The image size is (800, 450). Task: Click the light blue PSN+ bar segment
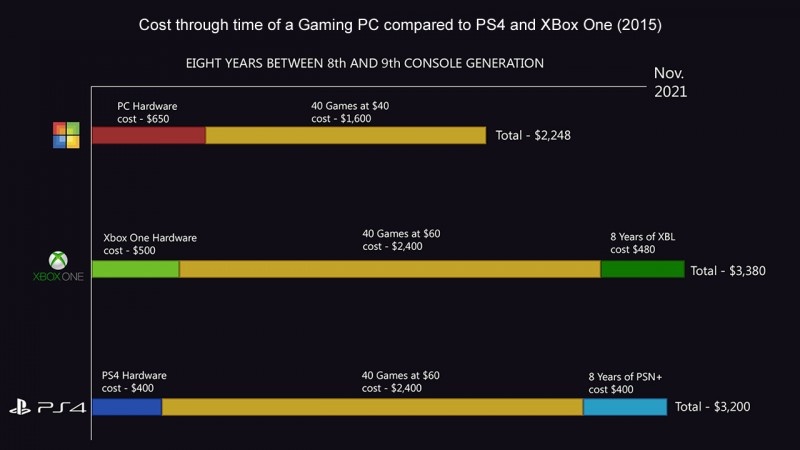624,407
